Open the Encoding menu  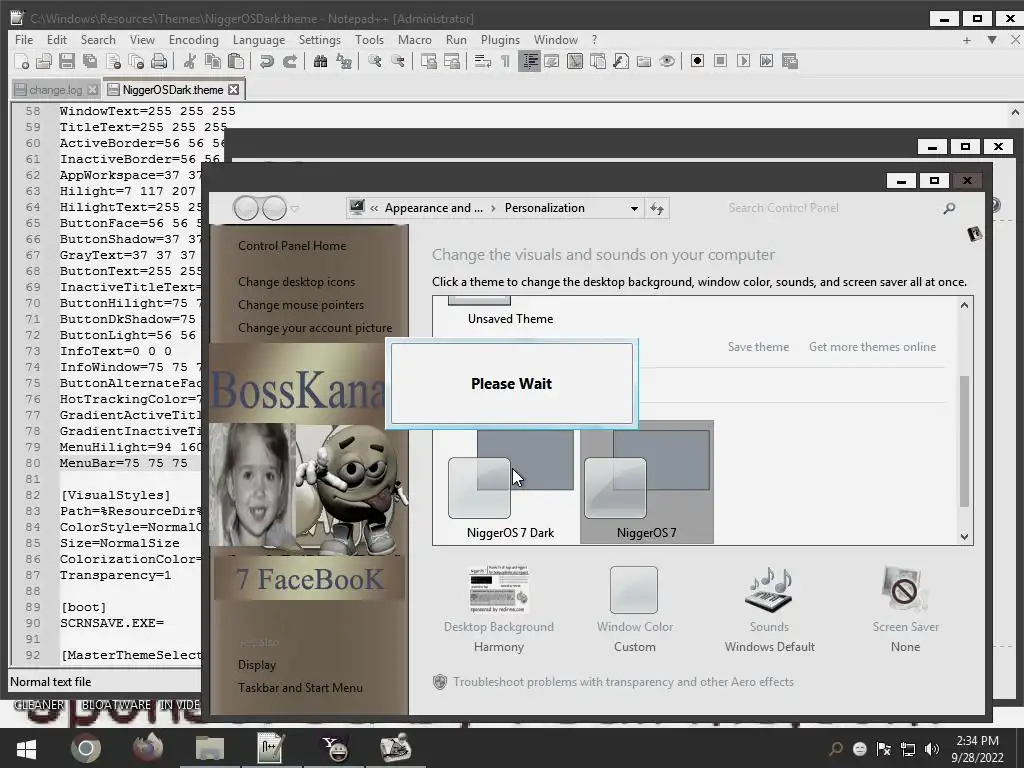(x=193, y=40)
